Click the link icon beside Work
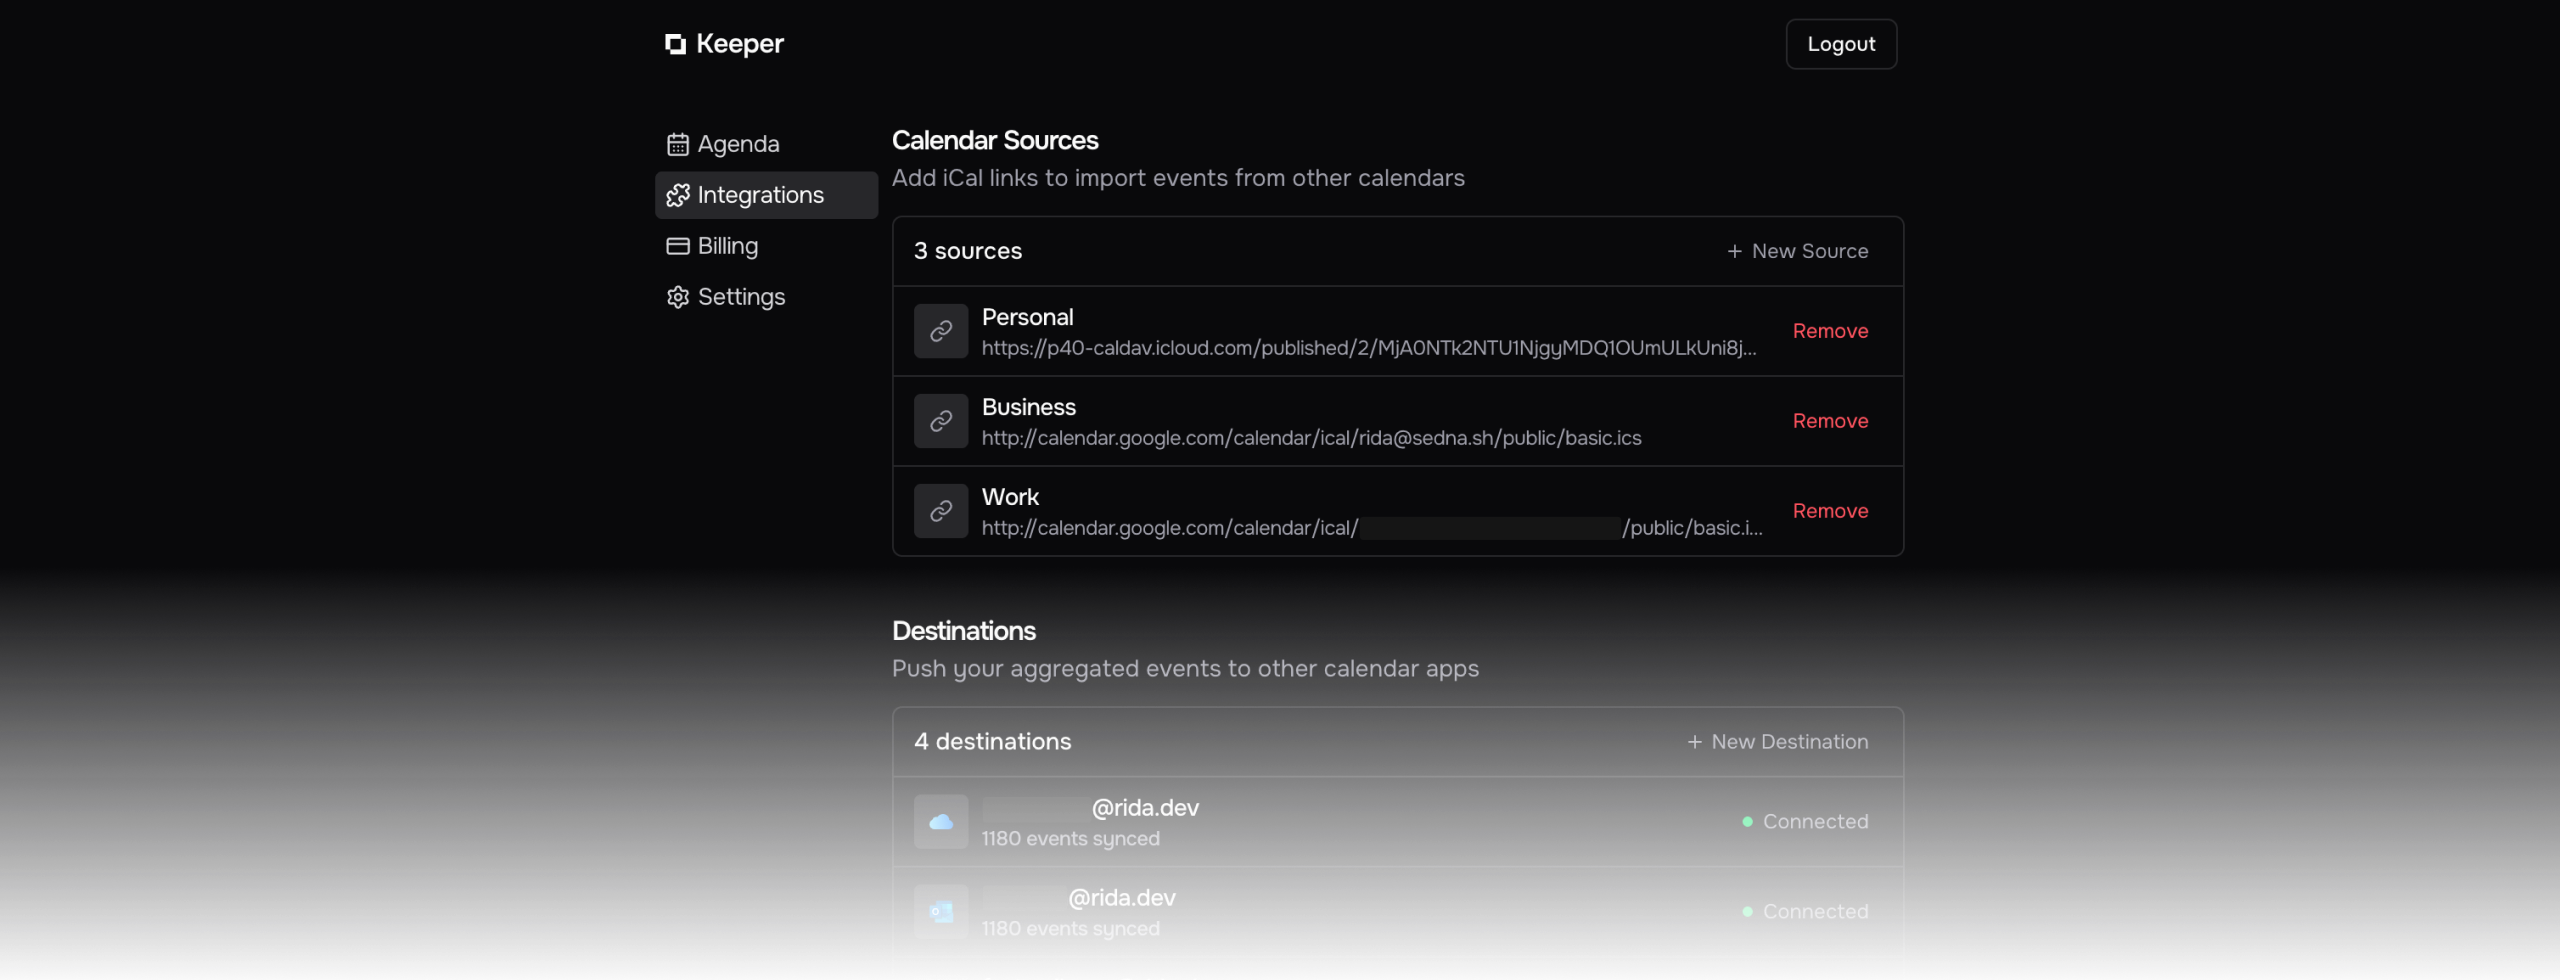Viewport: 2560px width, 980px height. (x=940, y=511)
